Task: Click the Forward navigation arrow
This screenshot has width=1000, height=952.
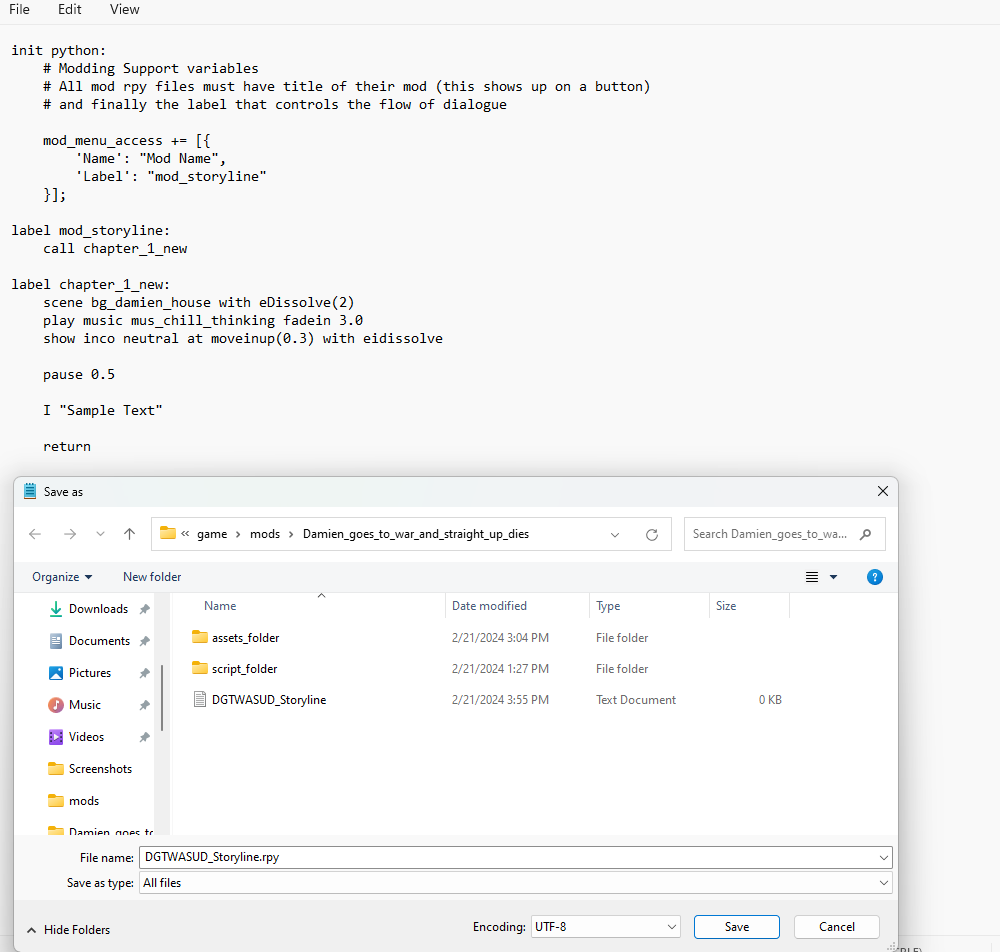Action: (69, 534)
